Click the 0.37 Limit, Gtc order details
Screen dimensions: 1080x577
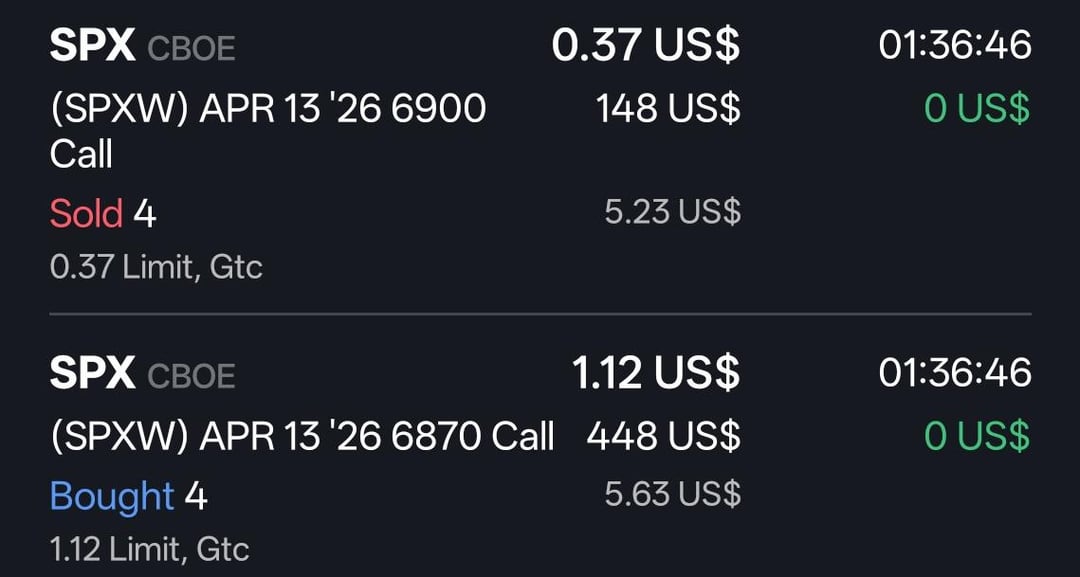(156, 267)
